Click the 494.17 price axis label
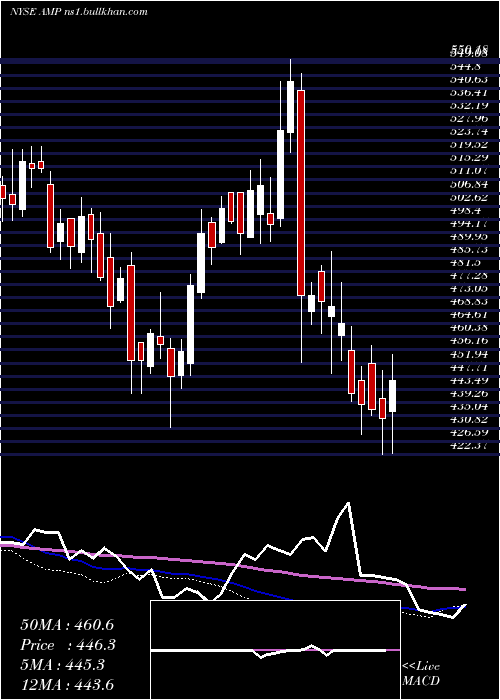 coord(469,223)
